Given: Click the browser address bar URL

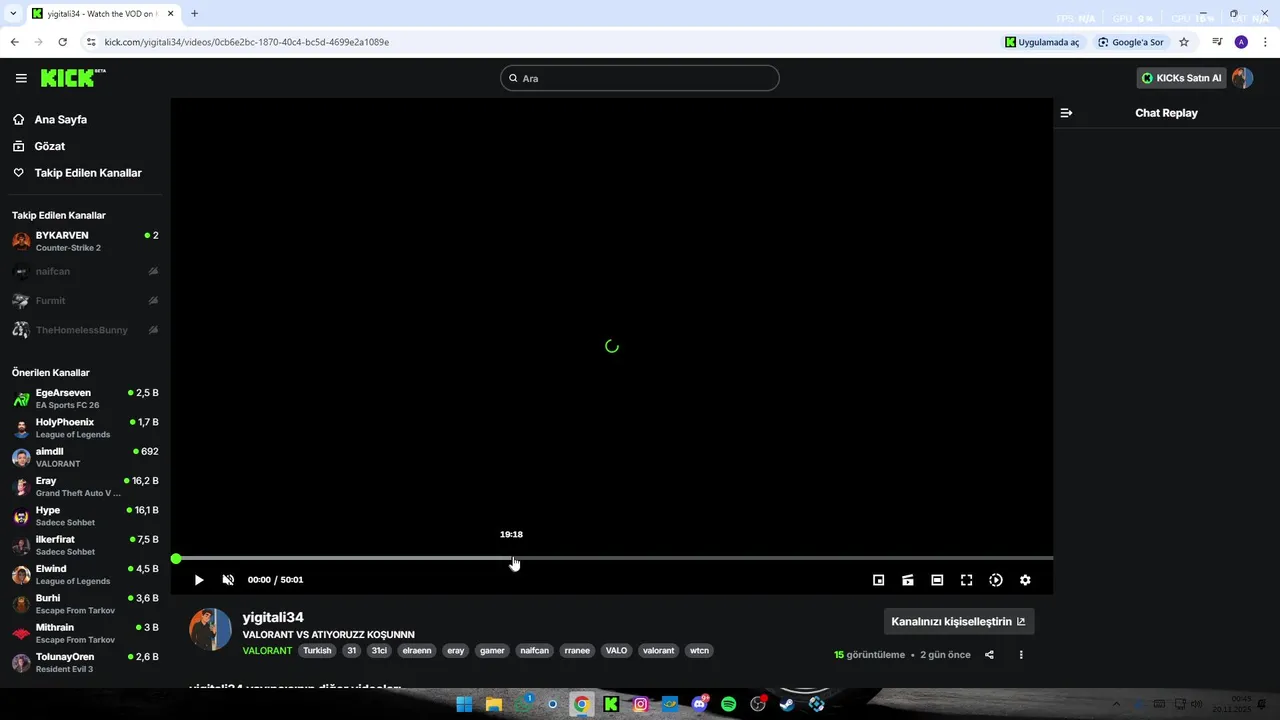Looking at the screenshot, I should (x=246, y=42).
